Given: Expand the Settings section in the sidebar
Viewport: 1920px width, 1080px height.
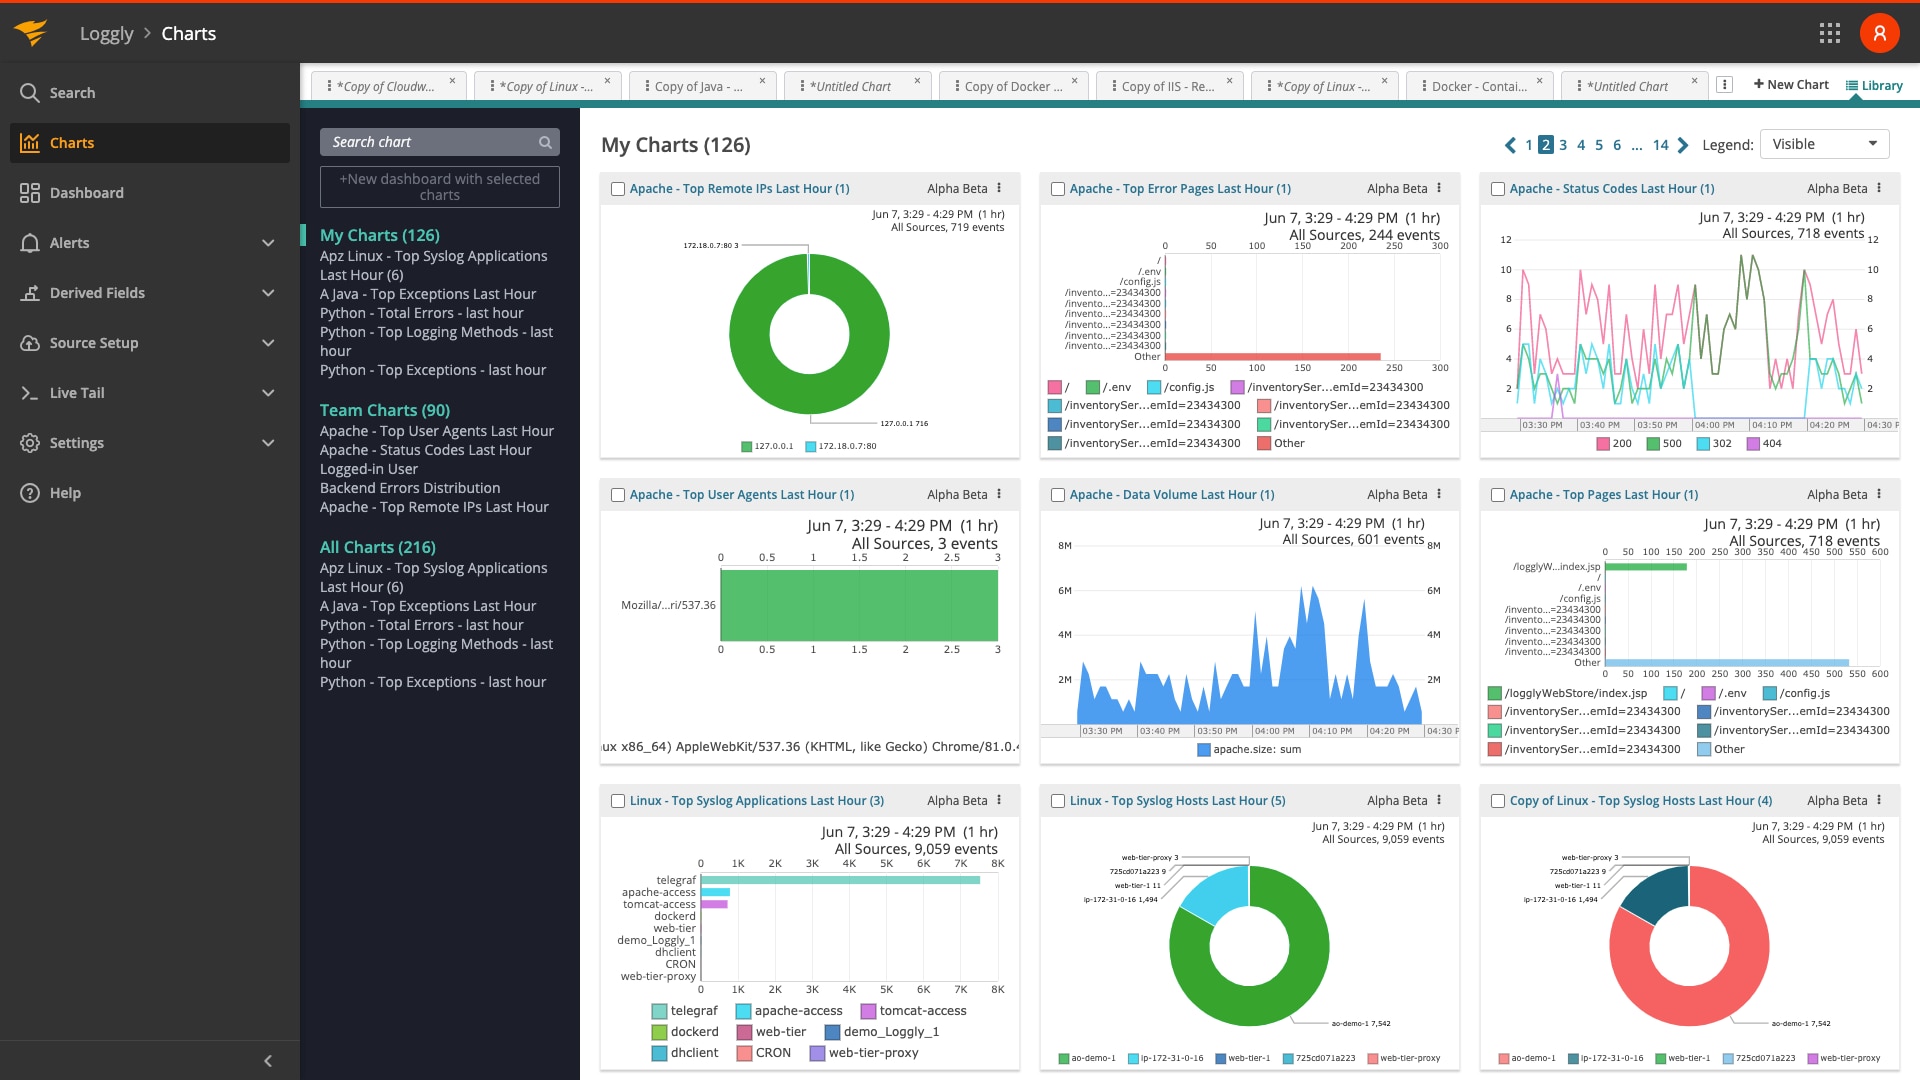Looking at the screenshot, I should click(267, 442).
